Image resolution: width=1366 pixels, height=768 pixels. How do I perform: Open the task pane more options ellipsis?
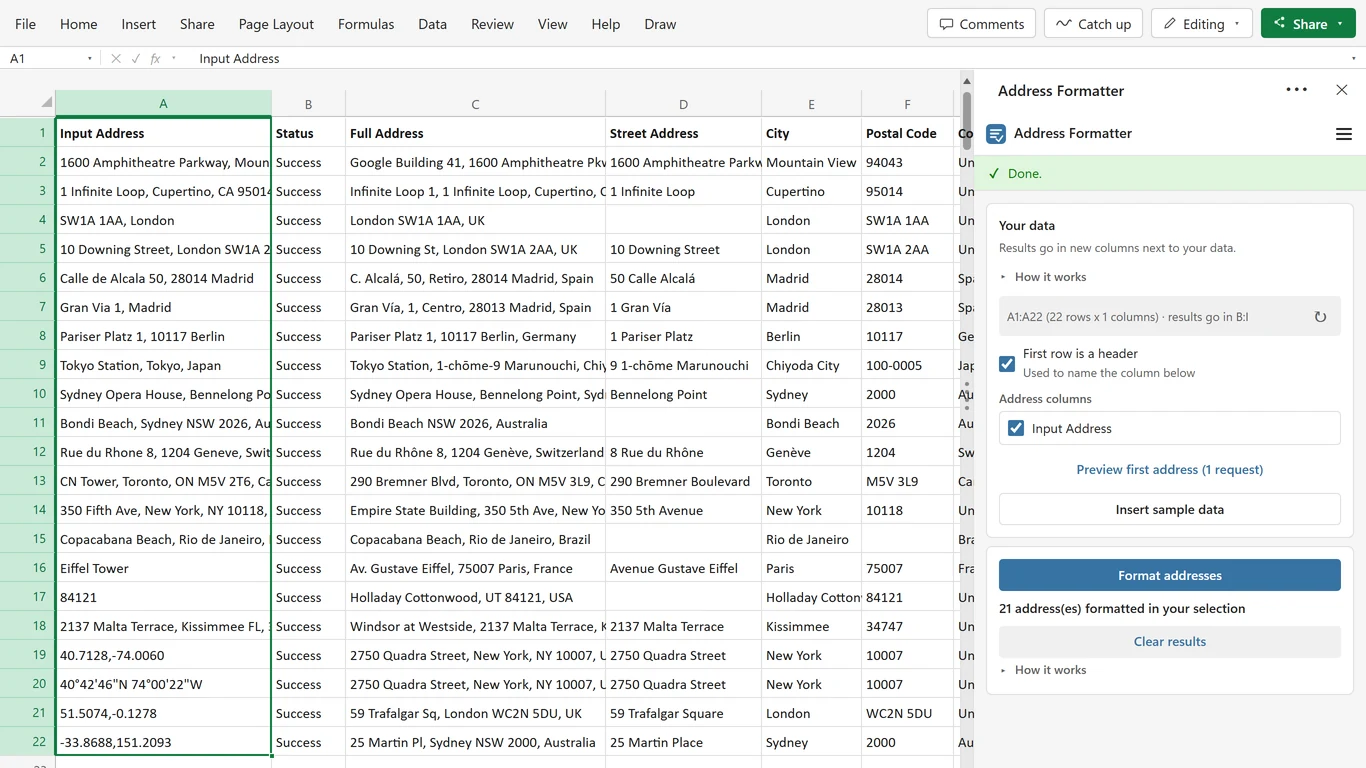(1297, 90)
